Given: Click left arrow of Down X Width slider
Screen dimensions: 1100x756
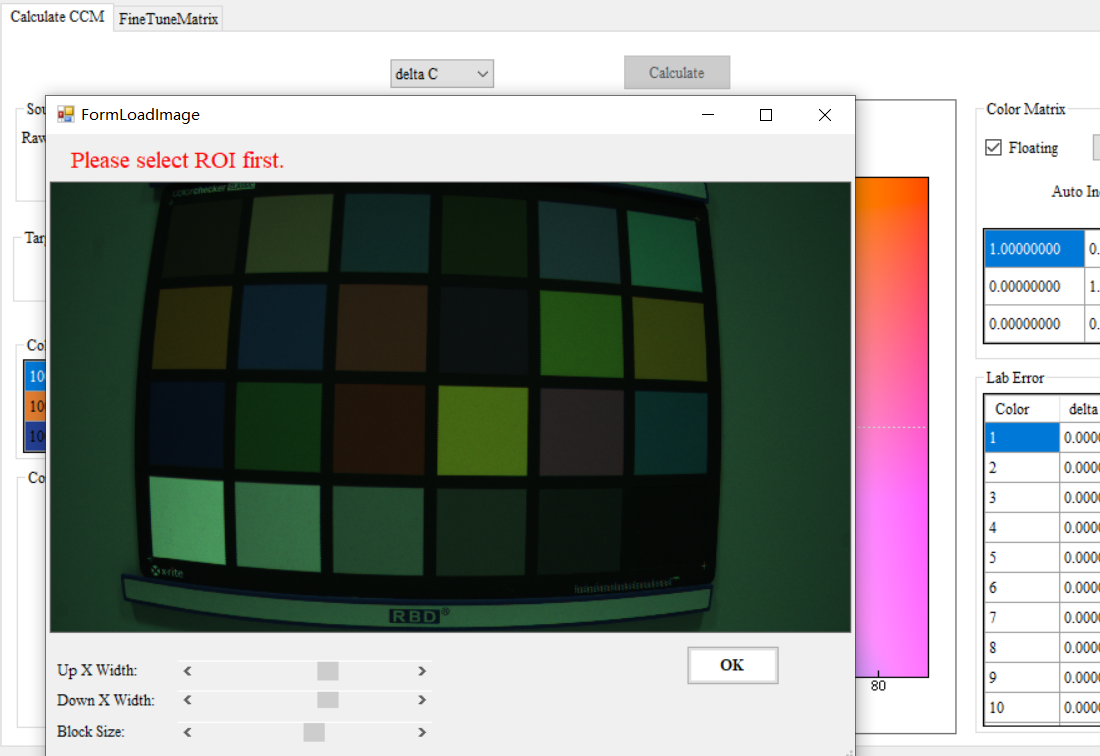Looking at the screenshot, I should pos(187,700).
